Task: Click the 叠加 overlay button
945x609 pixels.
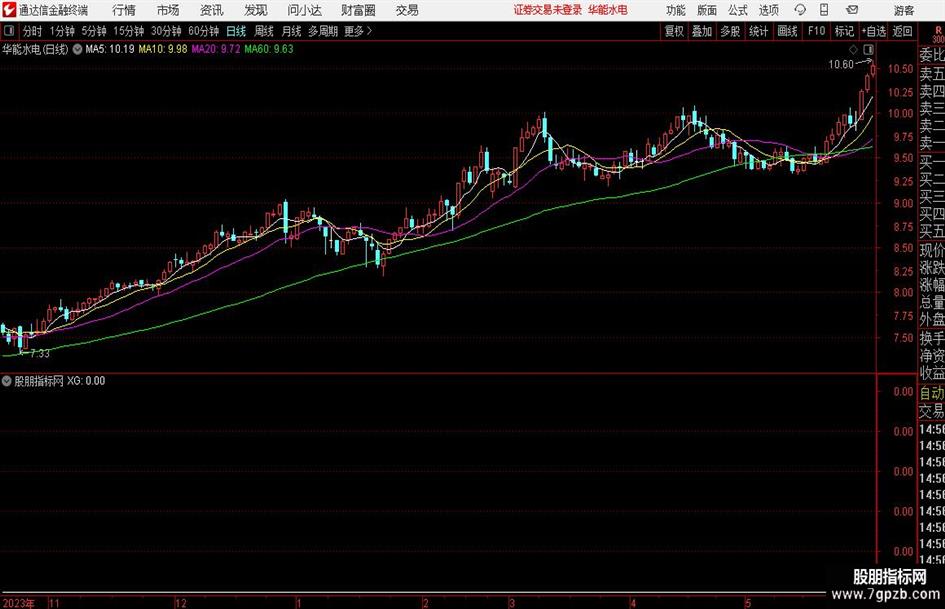Action: (702, 31)
